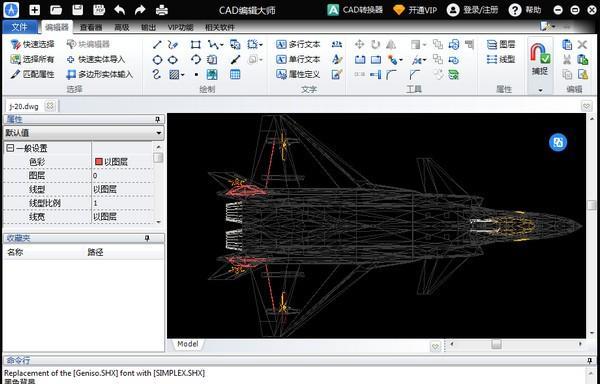The height and width of the screenshot is (384, 600).
Task: Click the Undo arrow icon
Action: click(x=120, y=10)
